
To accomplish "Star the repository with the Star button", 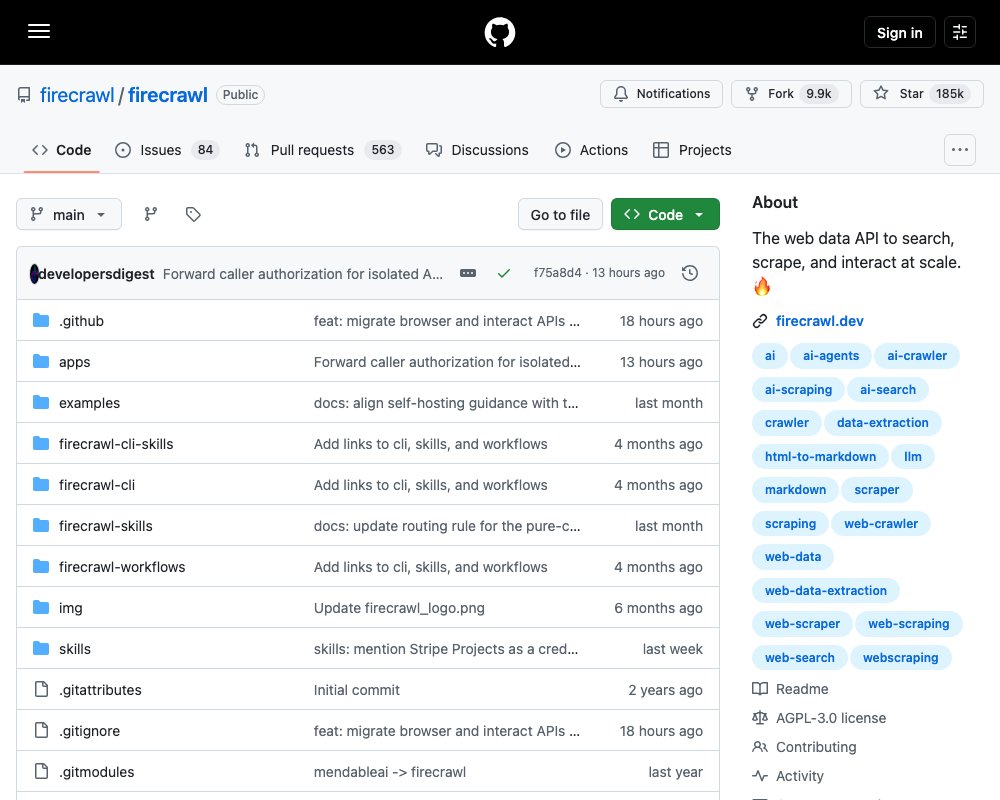I will tap(922, 94).
